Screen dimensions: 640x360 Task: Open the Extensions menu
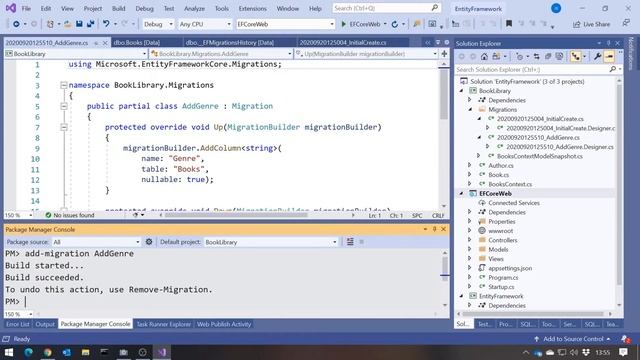tap(252, 8)
